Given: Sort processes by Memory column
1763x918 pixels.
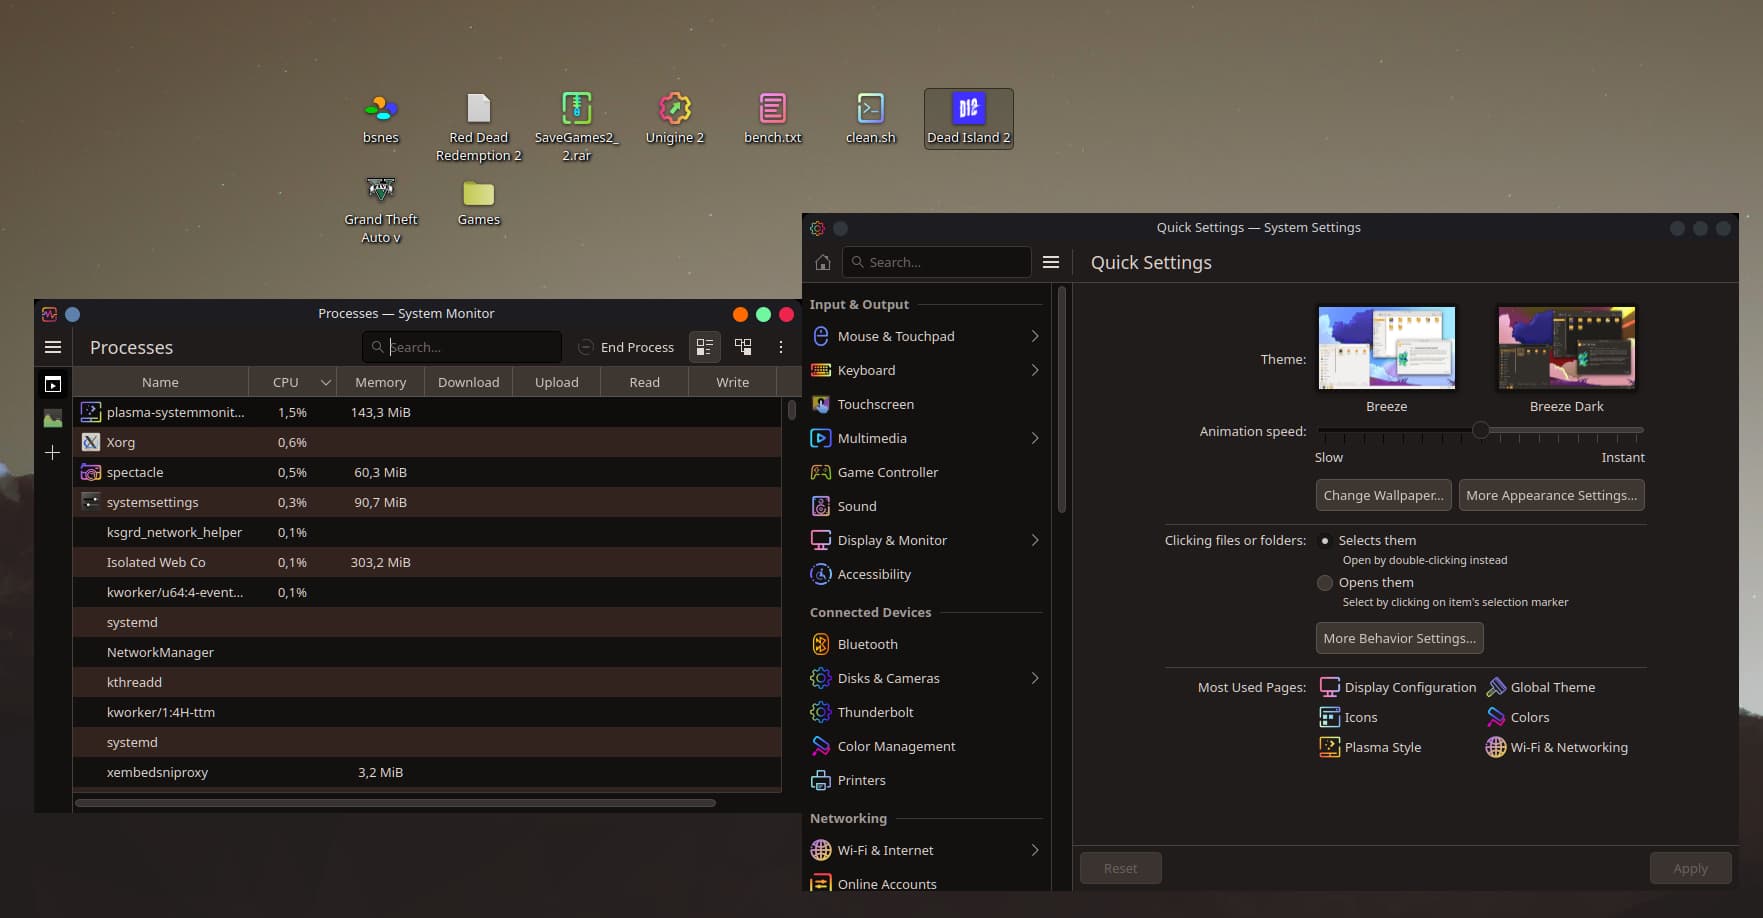Looking at the screenshot, I should [381, 382].
